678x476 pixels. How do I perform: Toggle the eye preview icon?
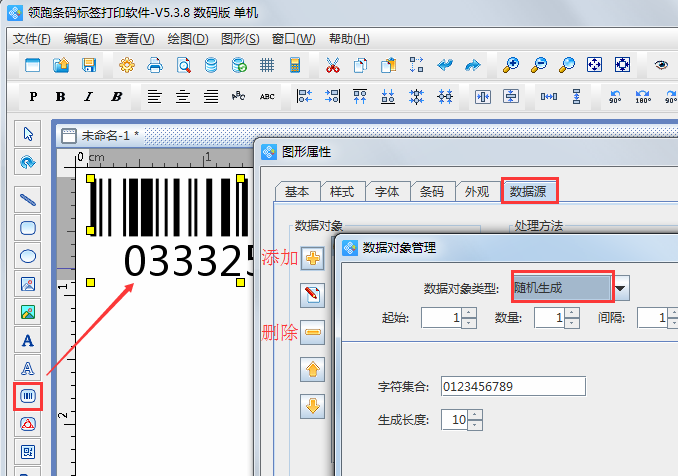(x=661, y=65)
